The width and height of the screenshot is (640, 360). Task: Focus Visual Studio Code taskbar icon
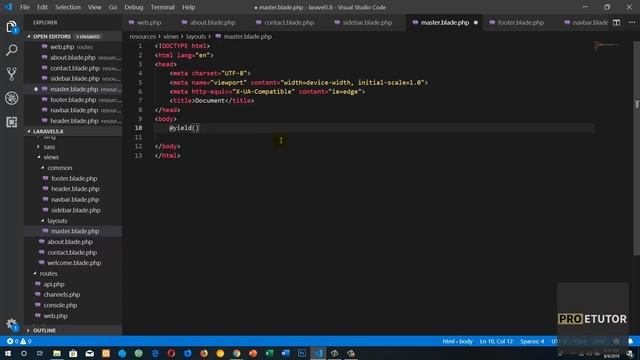point(318,353)
